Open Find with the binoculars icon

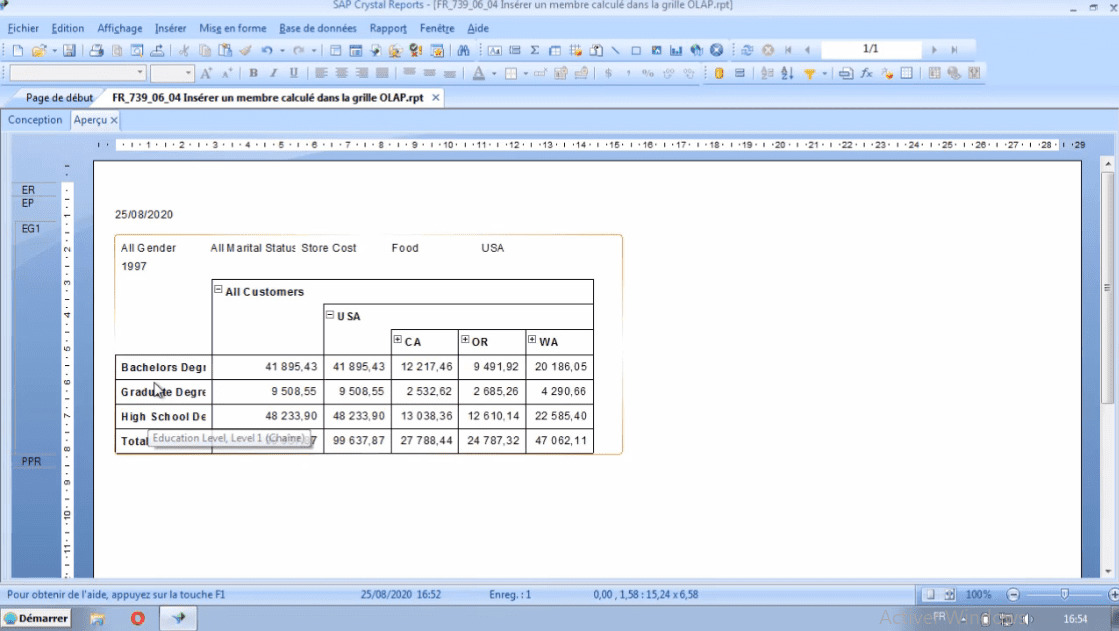click(x=463, y=50)
